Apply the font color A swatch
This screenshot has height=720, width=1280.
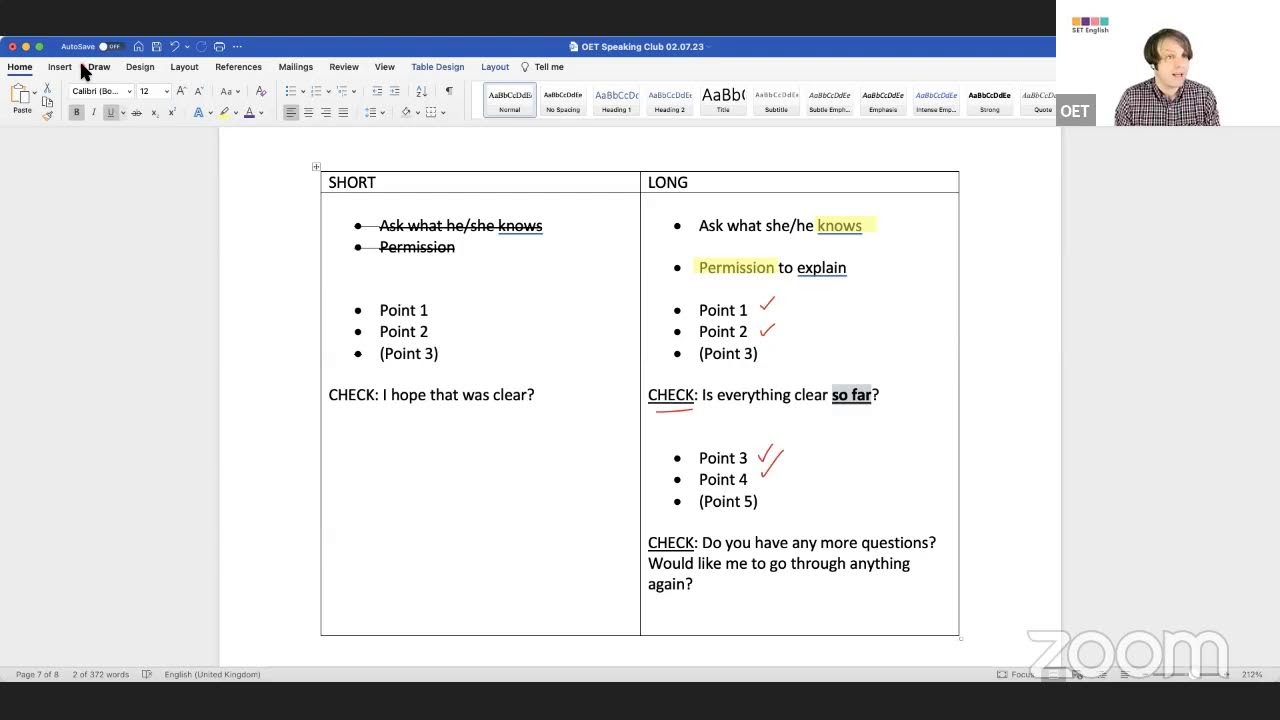[249, 113]
